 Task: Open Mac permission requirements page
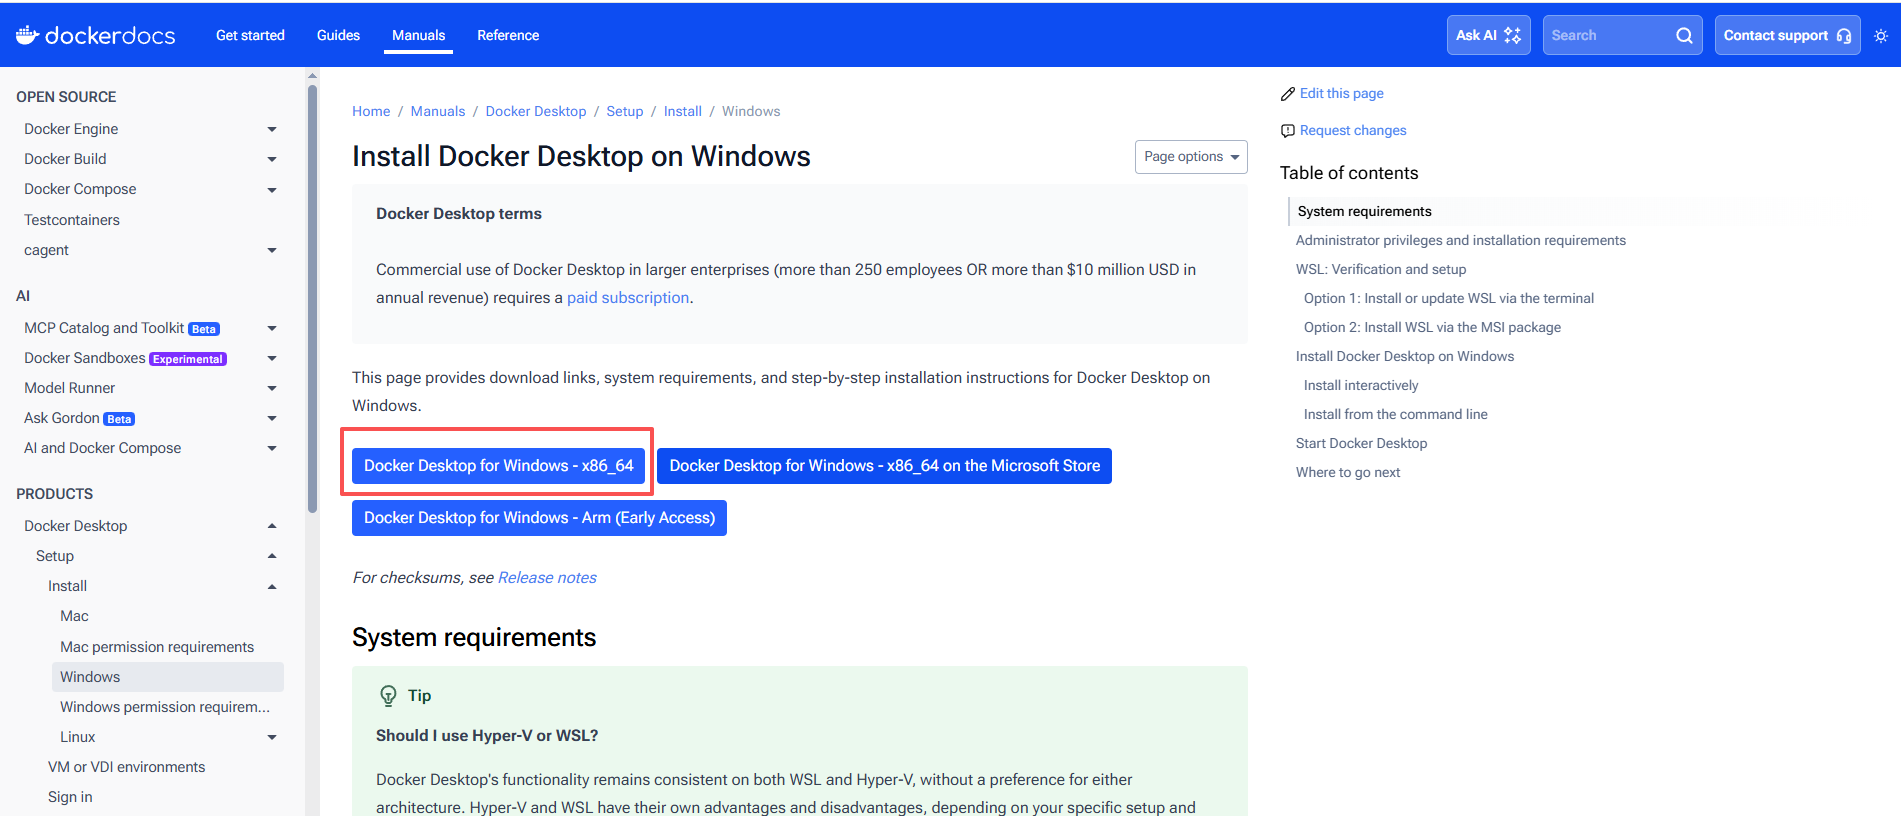[157, 647]
